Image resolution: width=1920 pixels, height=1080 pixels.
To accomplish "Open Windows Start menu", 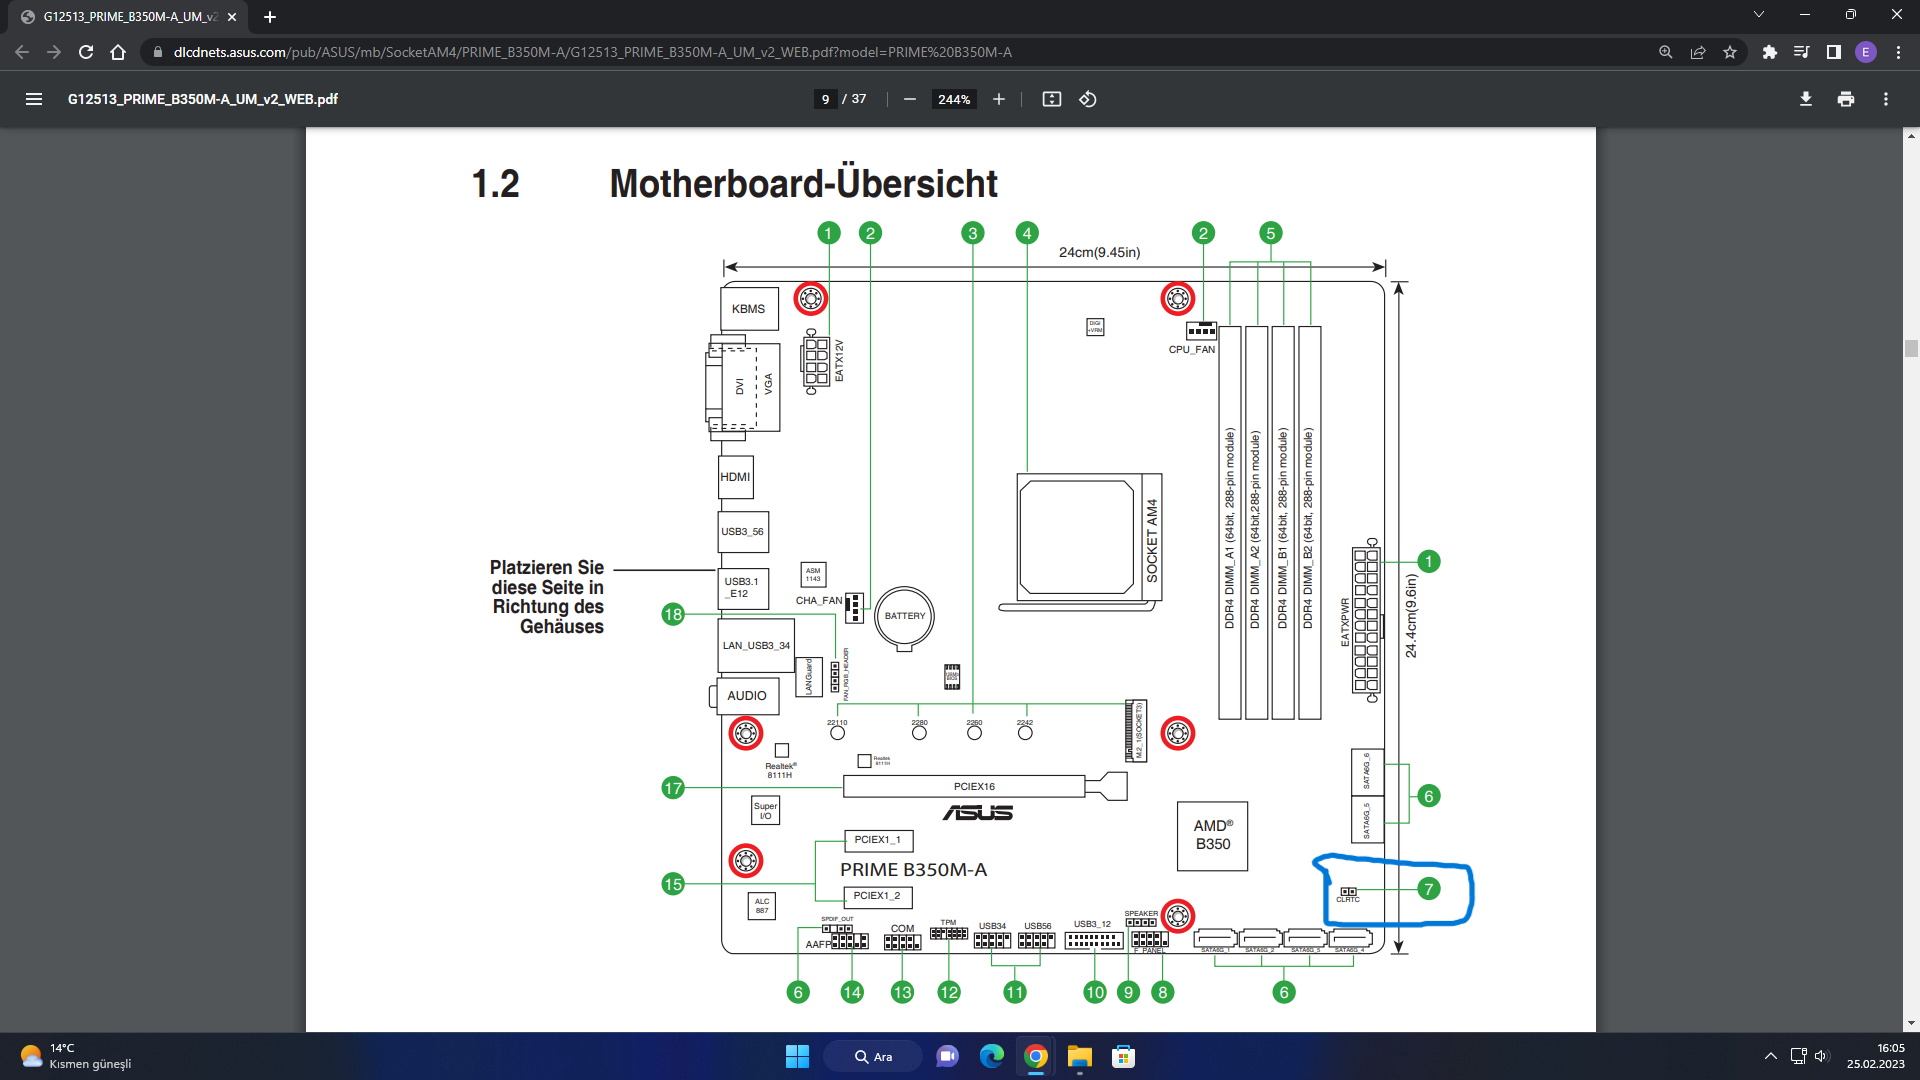I will coord(797,1056).
